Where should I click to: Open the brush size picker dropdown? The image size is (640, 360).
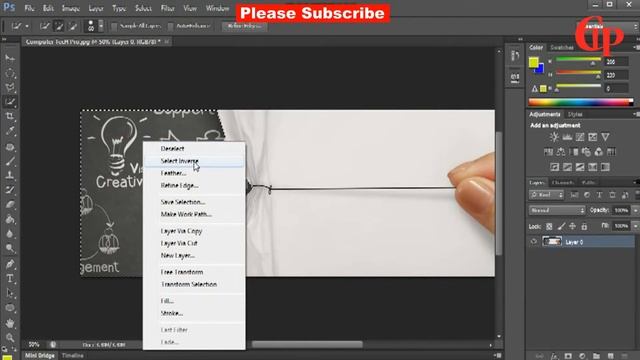[x=101, y=26]
